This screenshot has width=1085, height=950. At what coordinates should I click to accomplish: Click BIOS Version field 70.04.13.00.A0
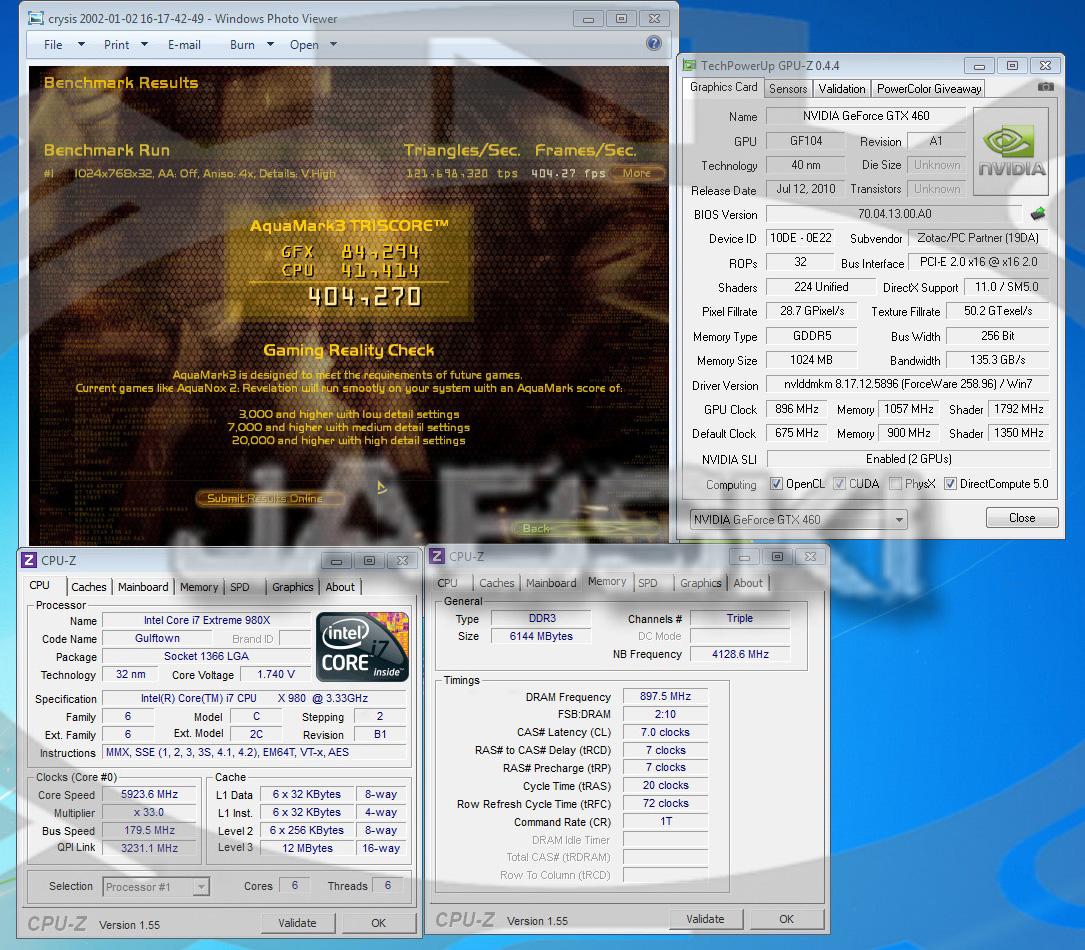[895, 214]
